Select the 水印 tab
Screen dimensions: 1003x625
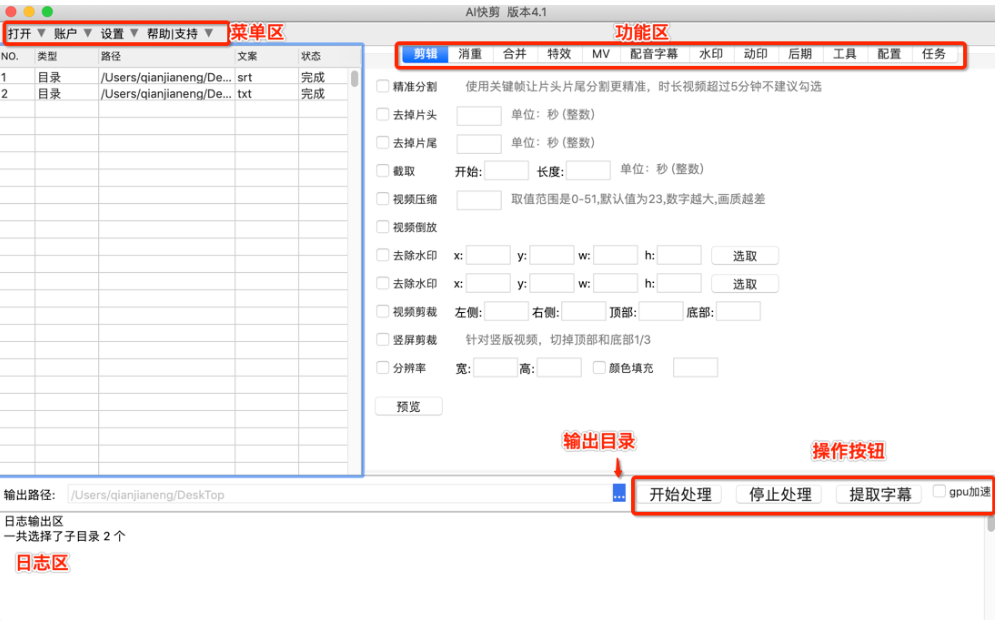710,54
